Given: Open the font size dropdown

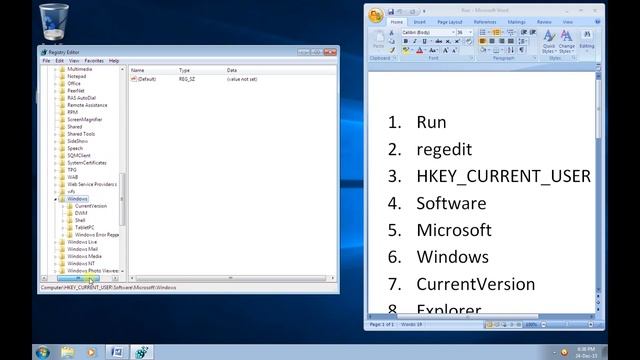Looking at the screenshot, I should point(470,32).
